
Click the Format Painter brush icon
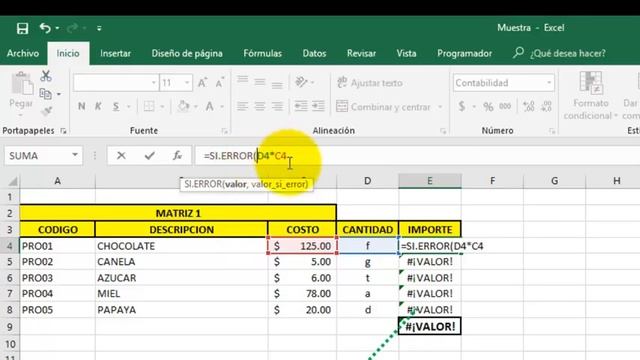pyautogui.click(x=46, y=111)
